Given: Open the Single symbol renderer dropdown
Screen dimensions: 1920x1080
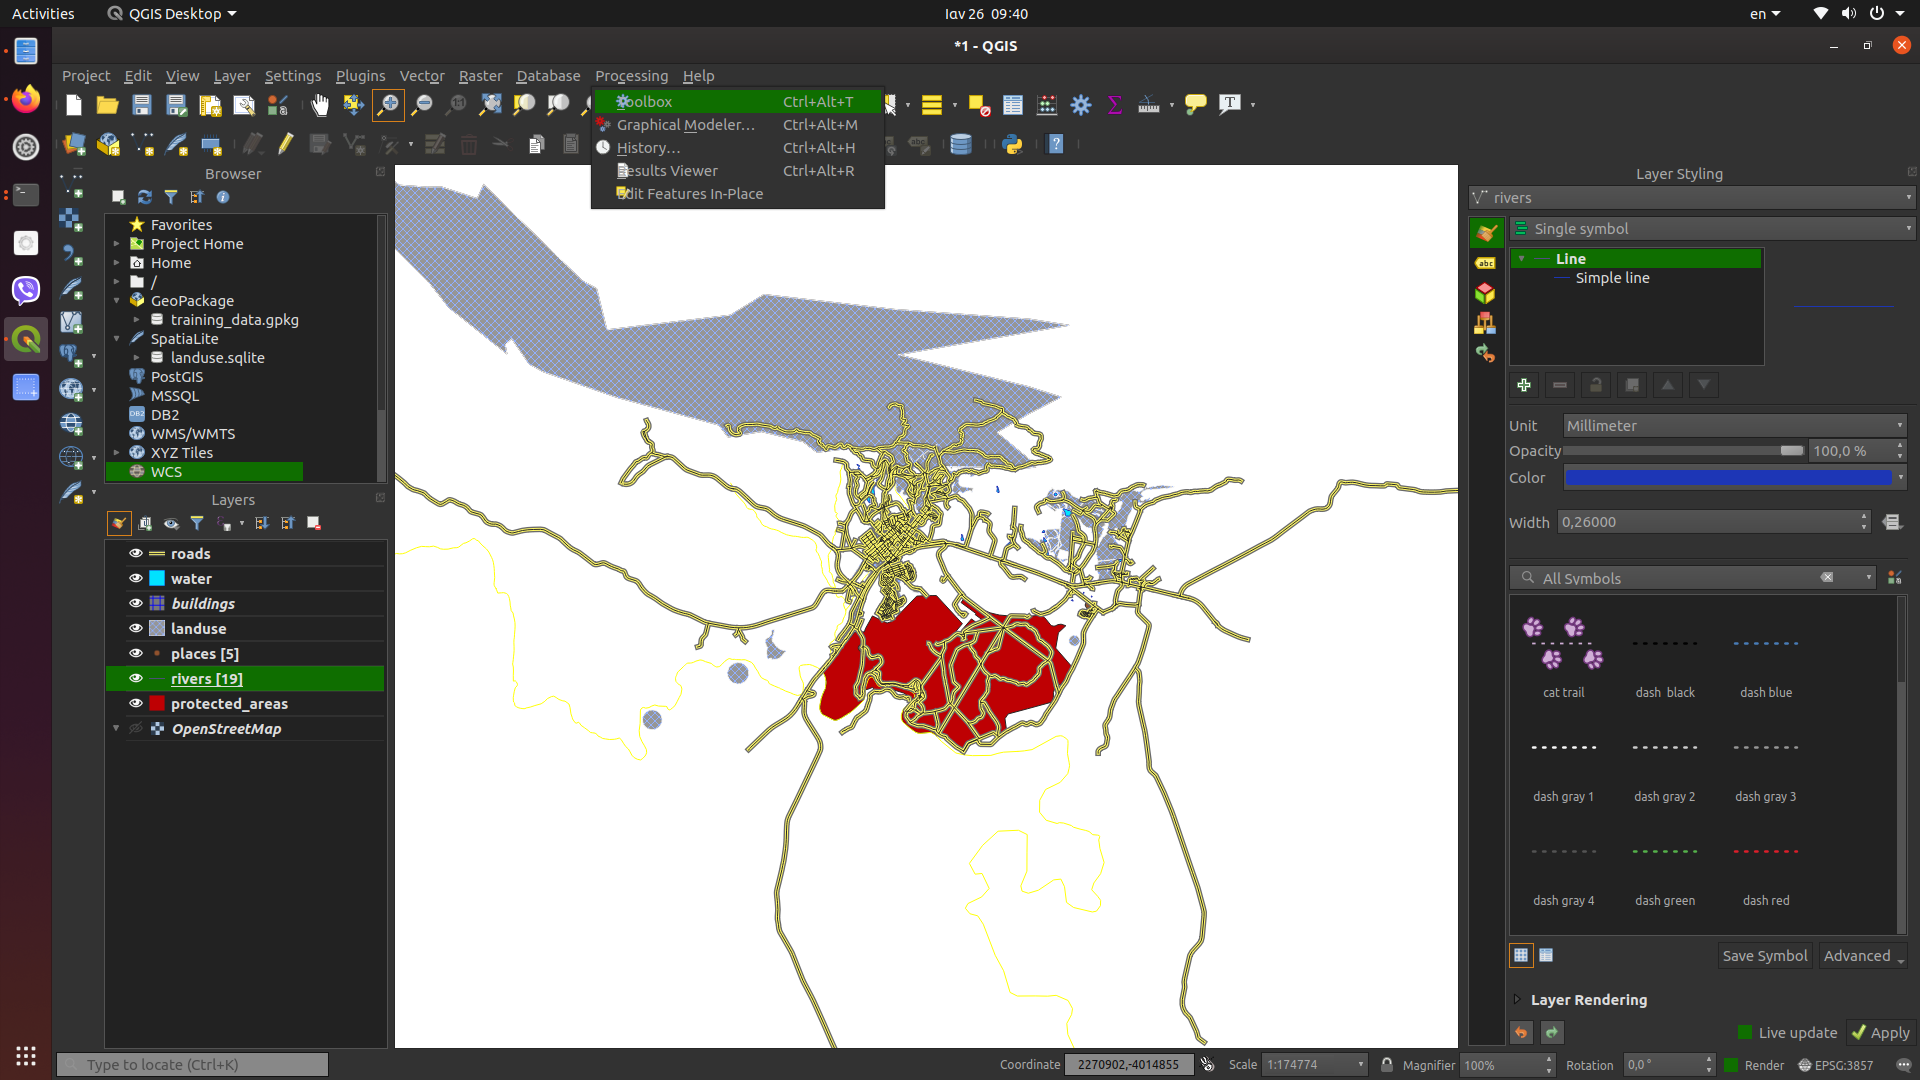Looking at the screenshot, I should pos(1712,229).
